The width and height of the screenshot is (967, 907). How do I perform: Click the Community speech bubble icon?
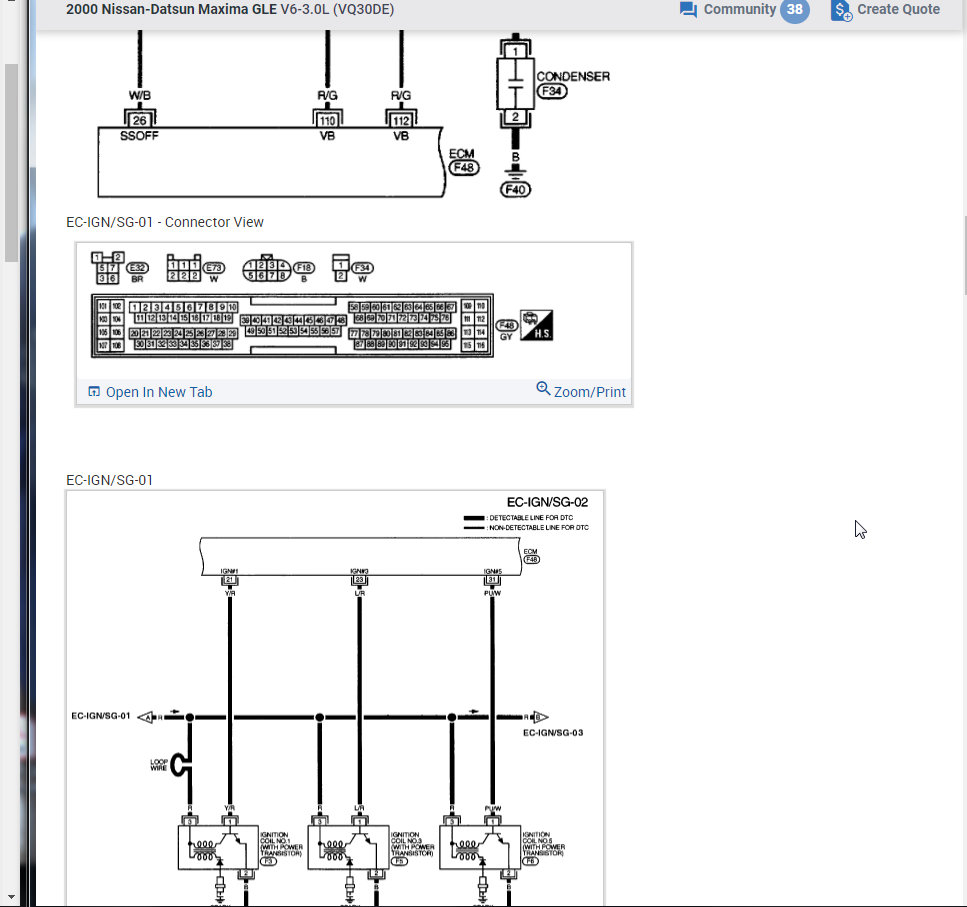688,10
